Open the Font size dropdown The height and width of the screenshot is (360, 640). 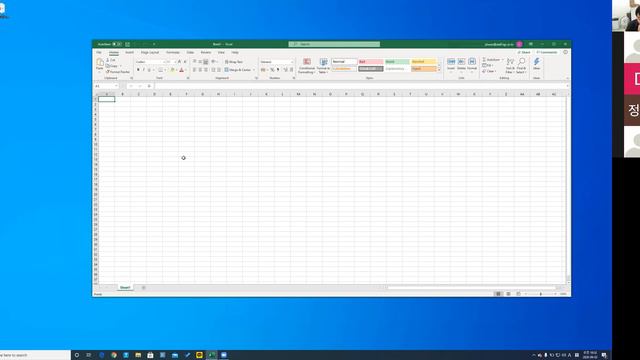click(x=175, y=62)
